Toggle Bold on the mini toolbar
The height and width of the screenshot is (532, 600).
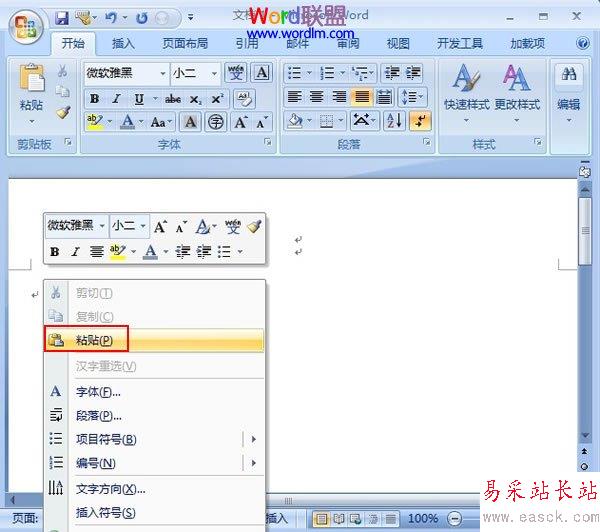point(55,251)
